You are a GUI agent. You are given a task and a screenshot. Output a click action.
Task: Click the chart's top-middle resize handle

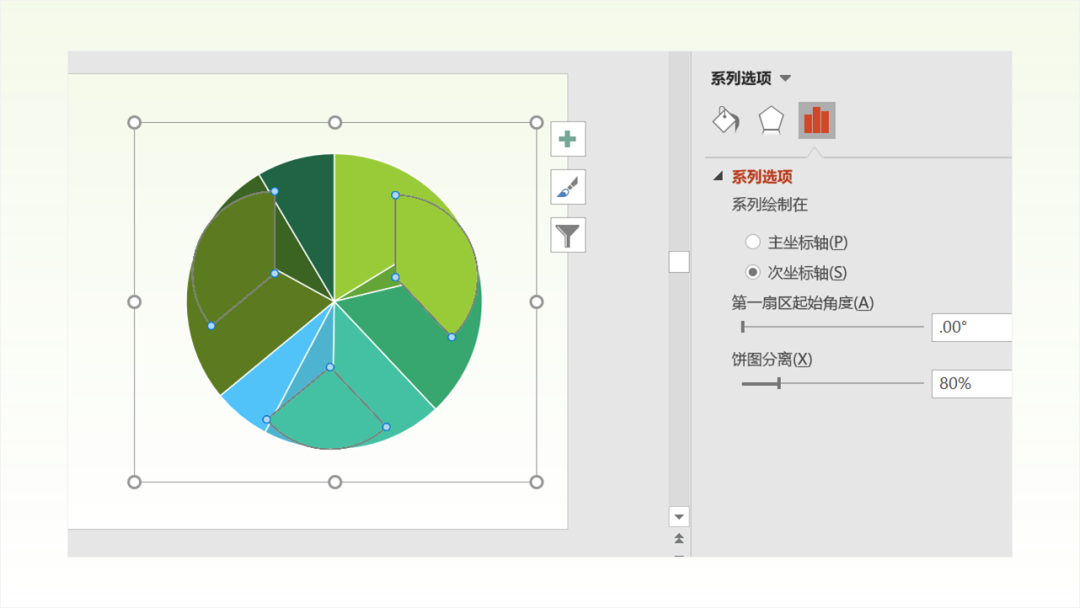click(x=335, y=123)
